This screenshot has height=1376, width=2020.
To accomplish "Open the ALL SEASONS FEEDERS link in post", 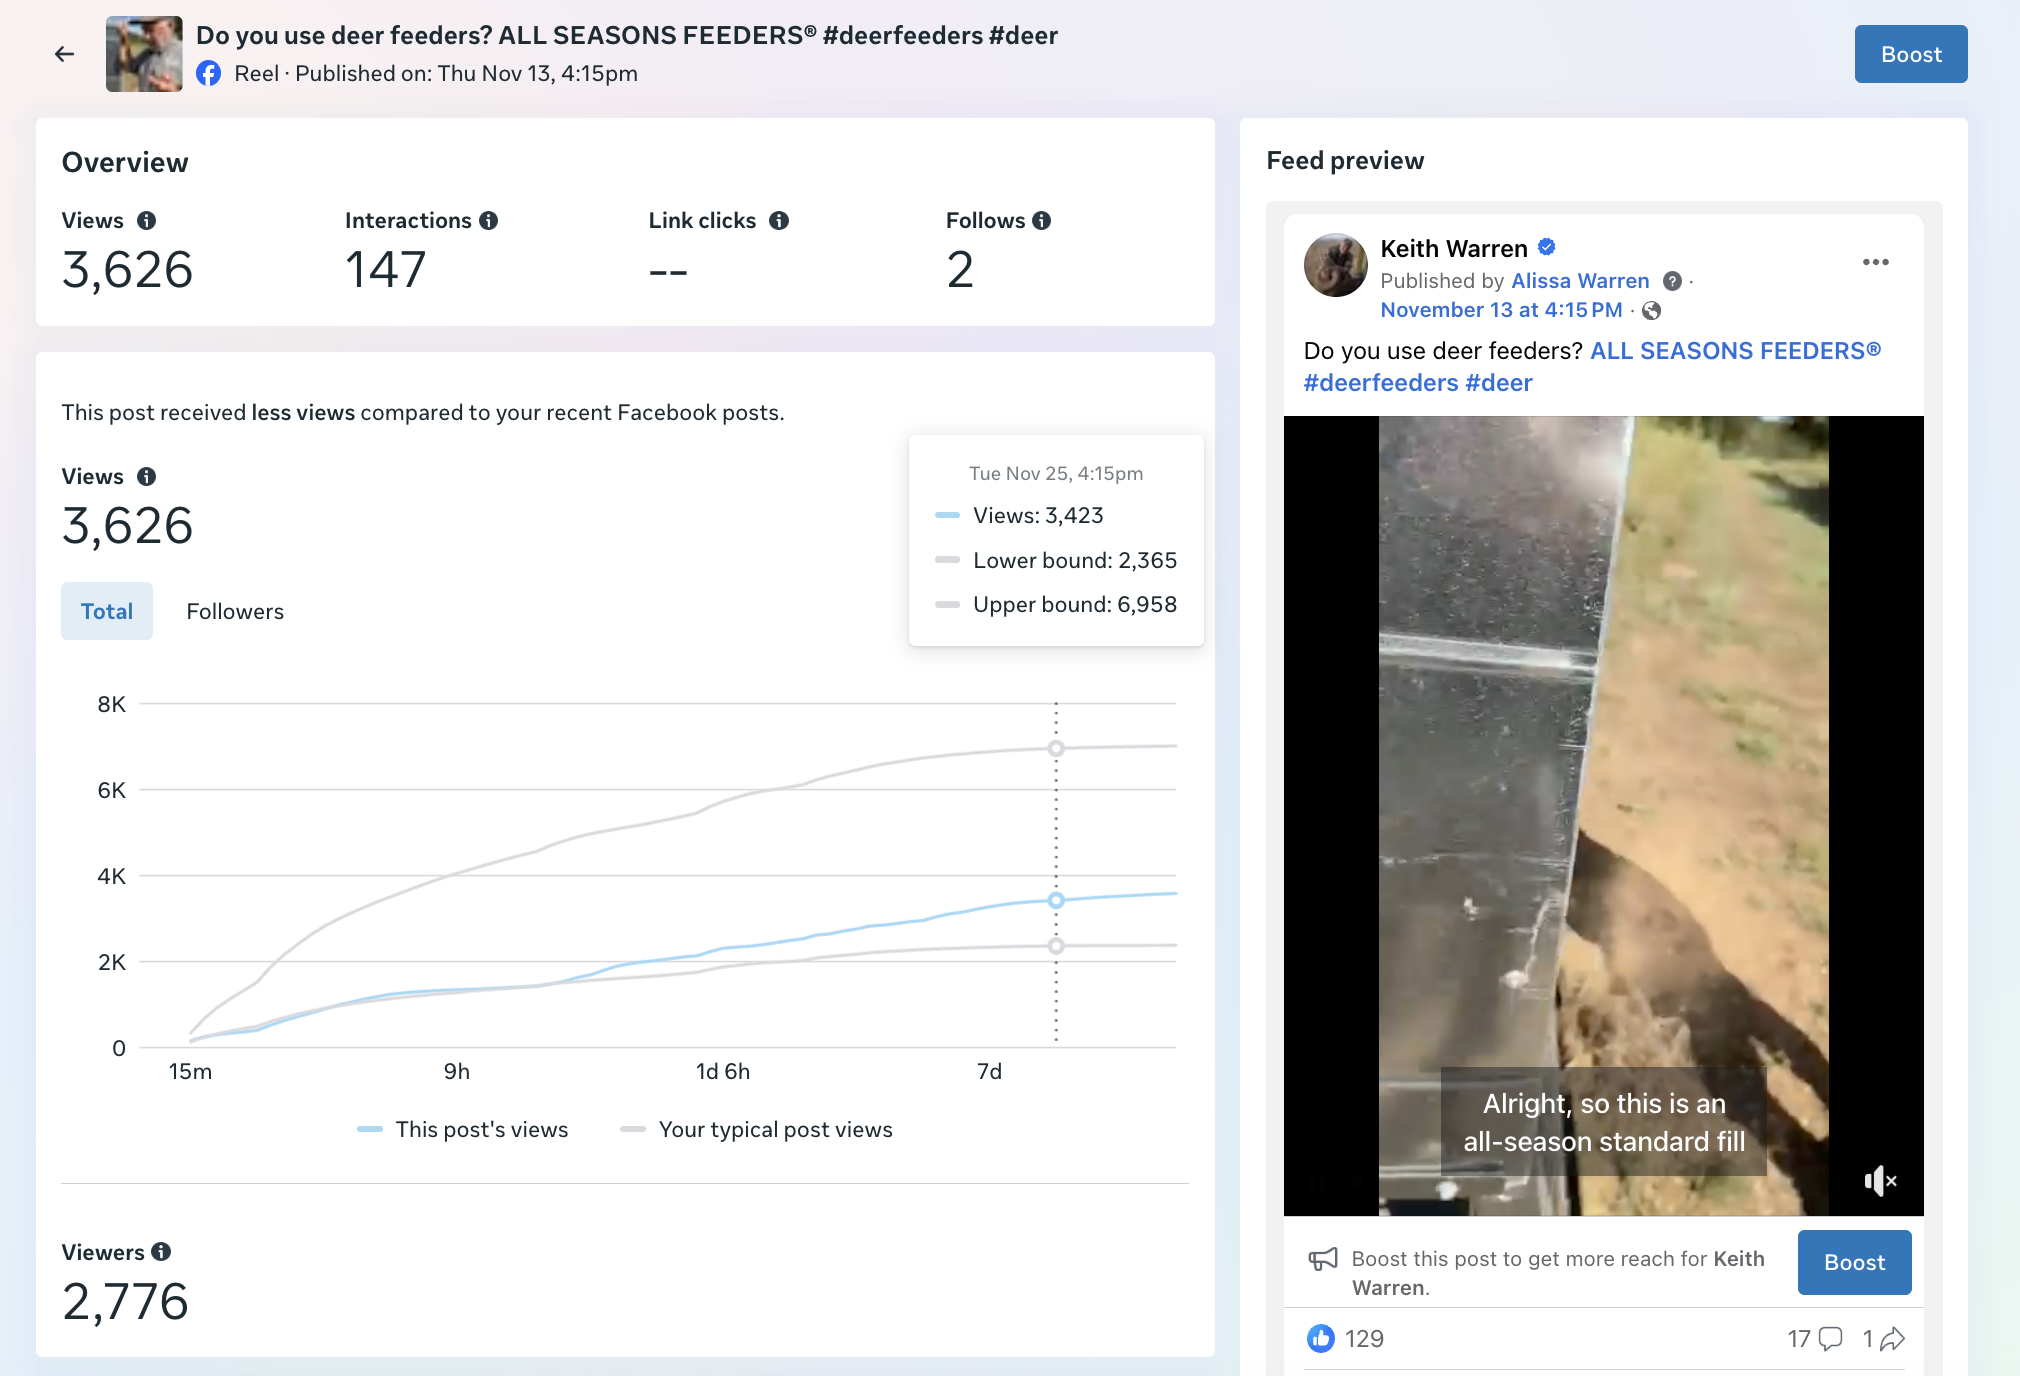I will click(1735, 351).
